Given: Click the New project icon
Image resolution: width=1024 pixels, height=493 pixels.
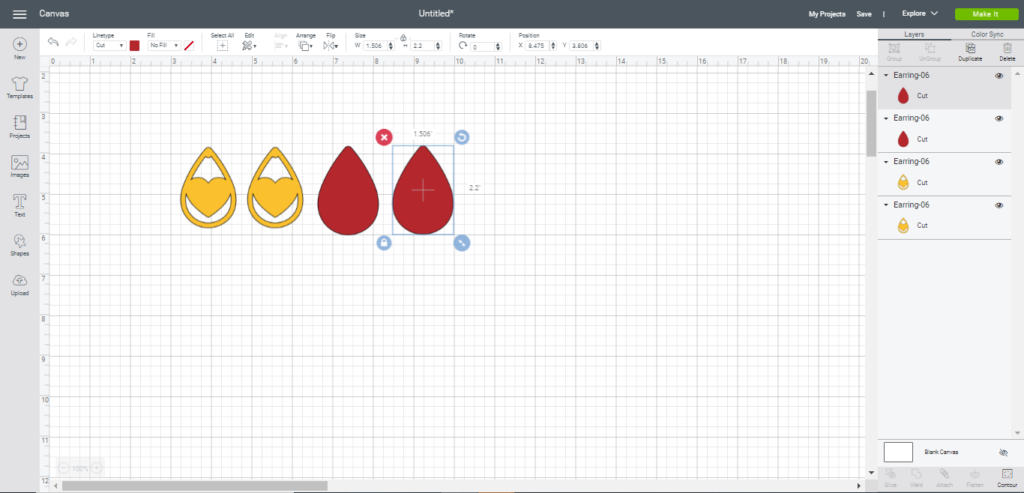Looking at the screenshot, I should 19,48.
